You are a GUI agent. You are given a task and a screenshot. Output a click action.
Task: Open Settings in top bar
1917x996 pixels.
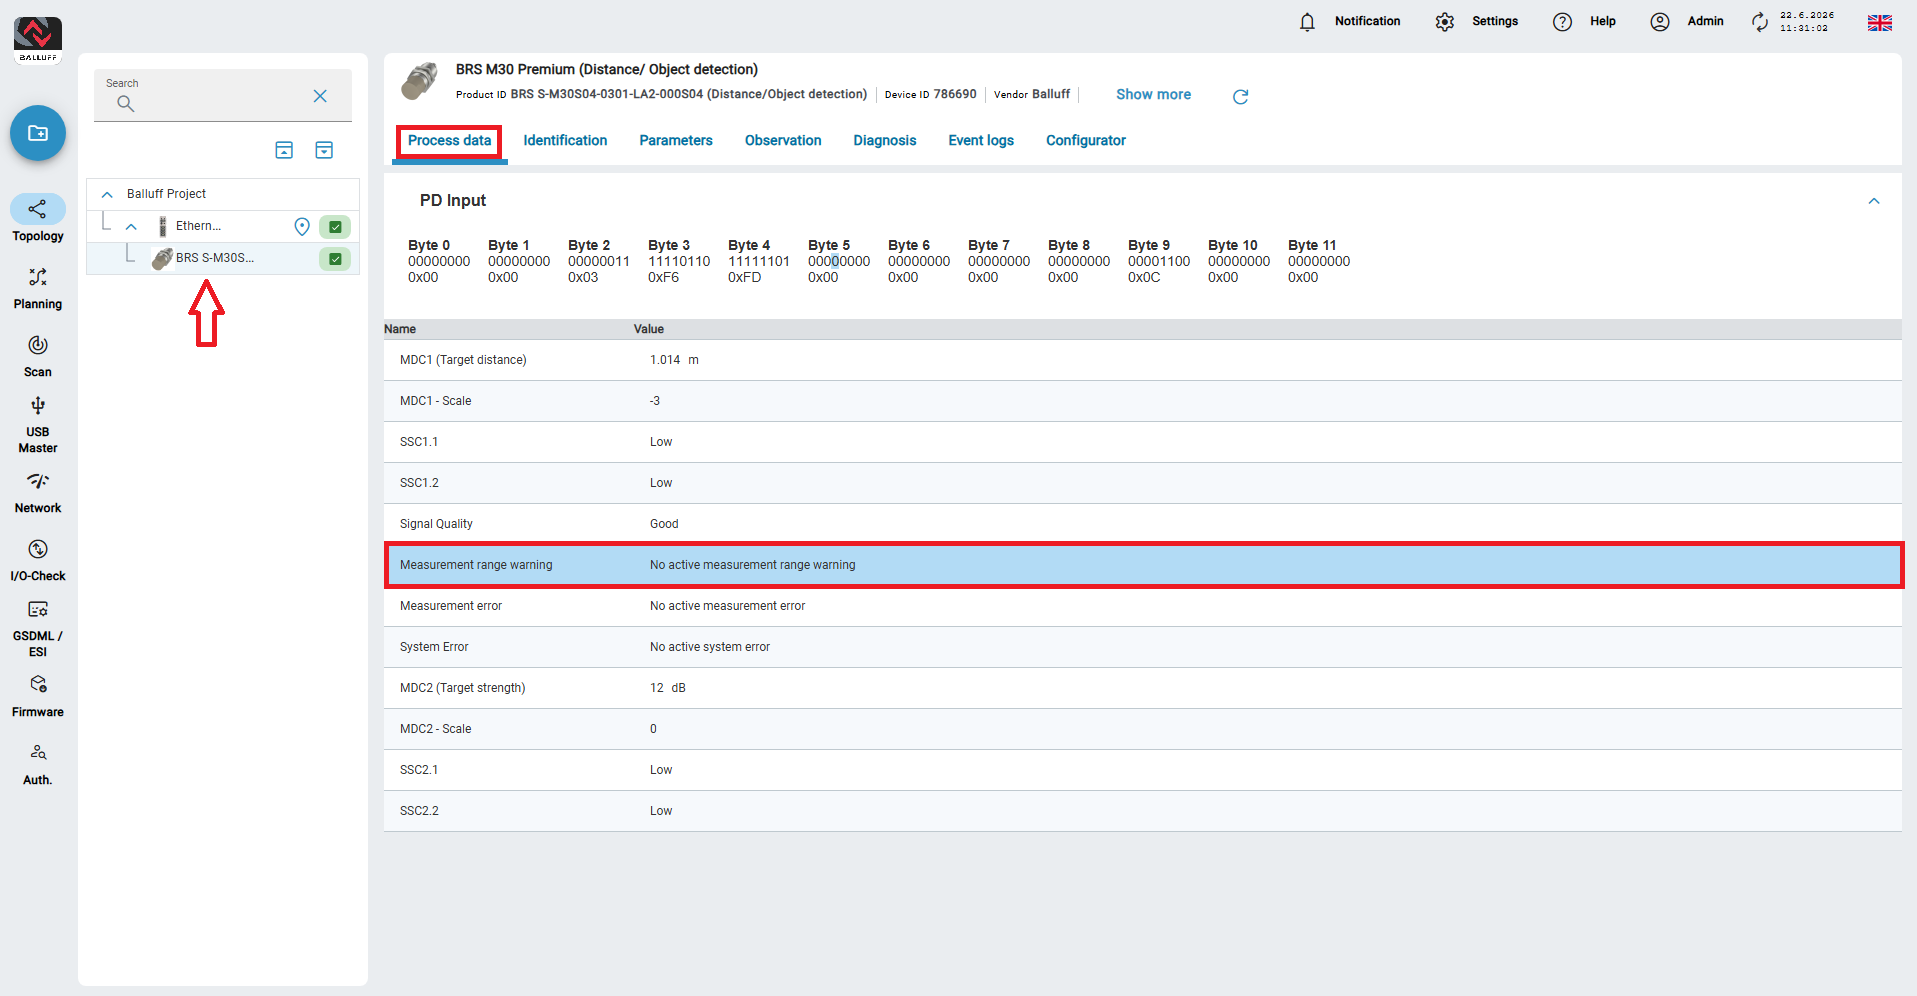[1476, 22]
